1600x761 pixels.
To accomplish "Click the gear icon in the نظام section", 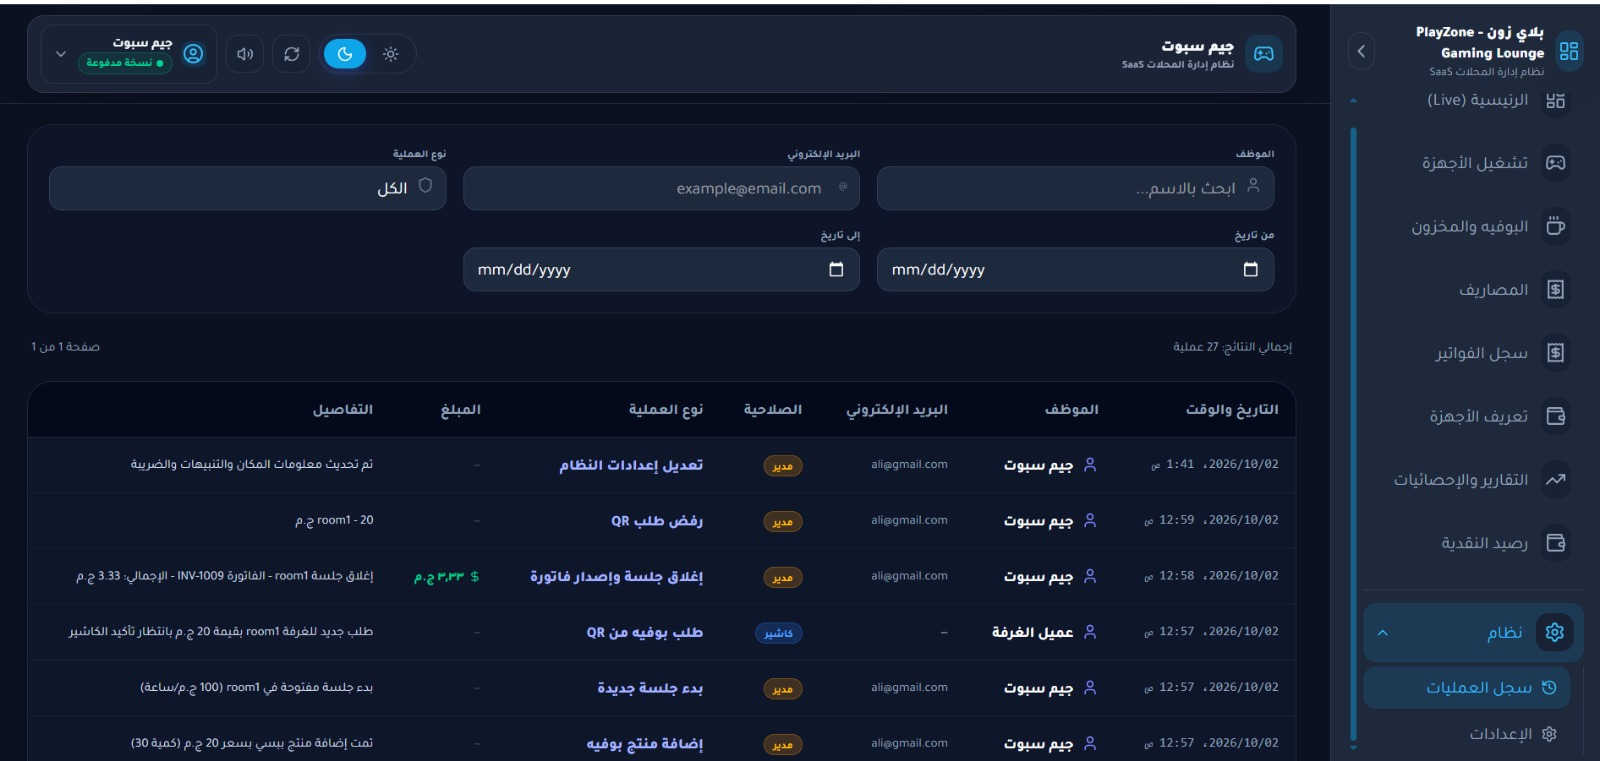I will (1554, 632).
